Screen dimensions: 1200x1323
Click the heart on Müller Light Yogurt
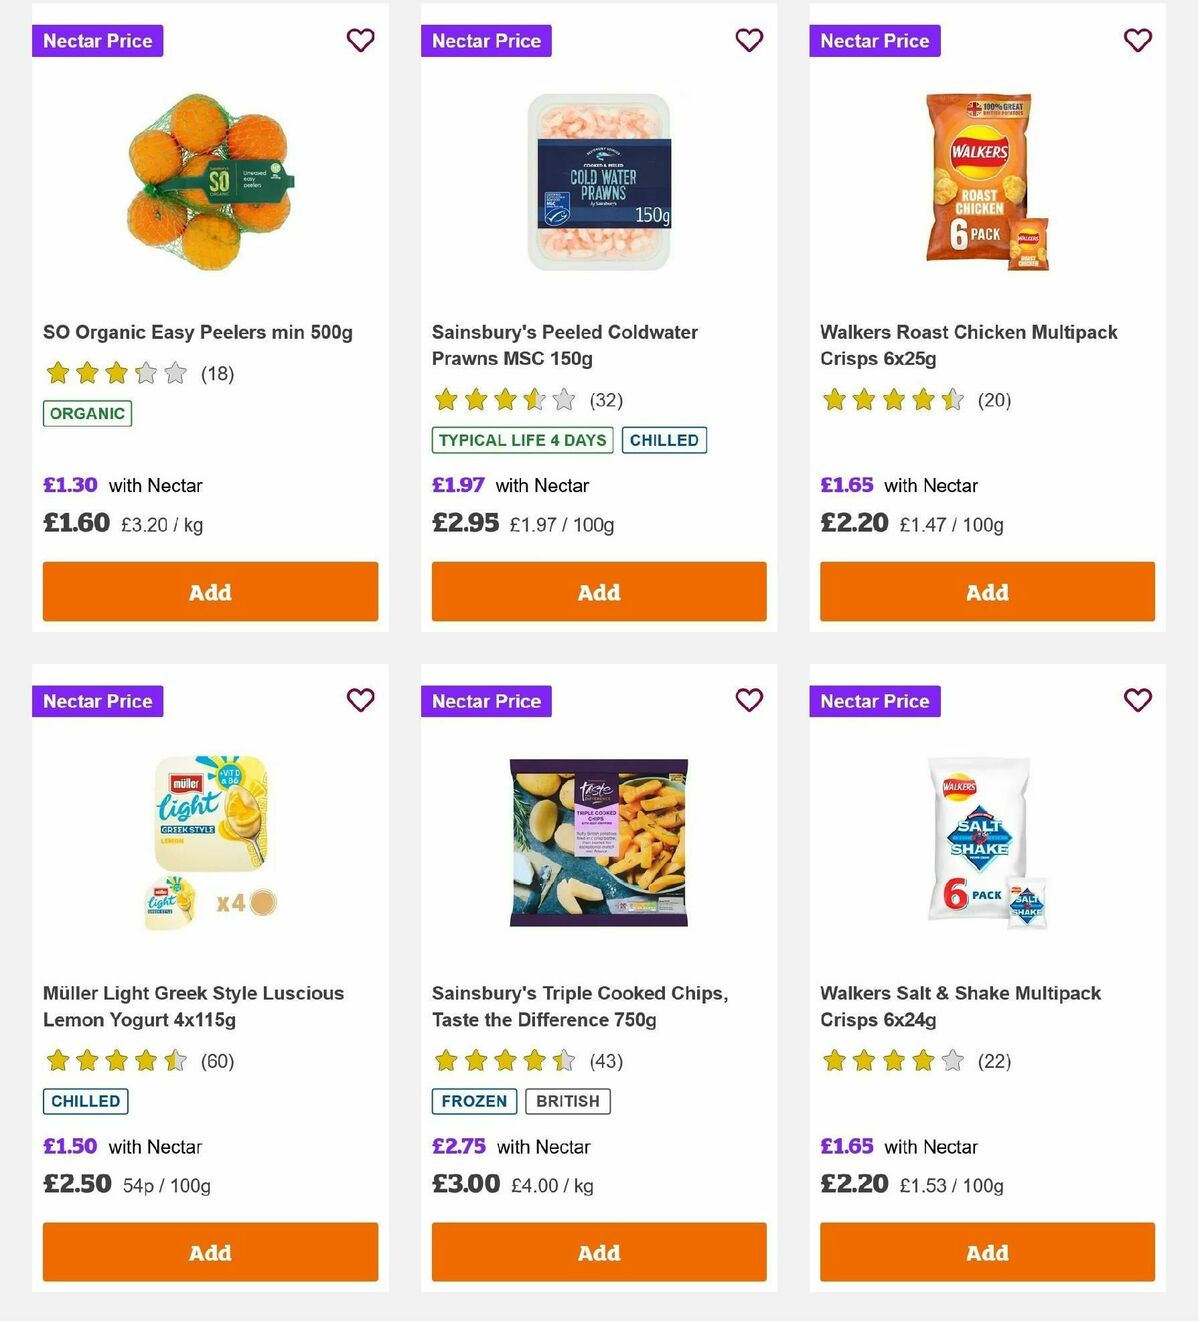[x=360, y=701]
